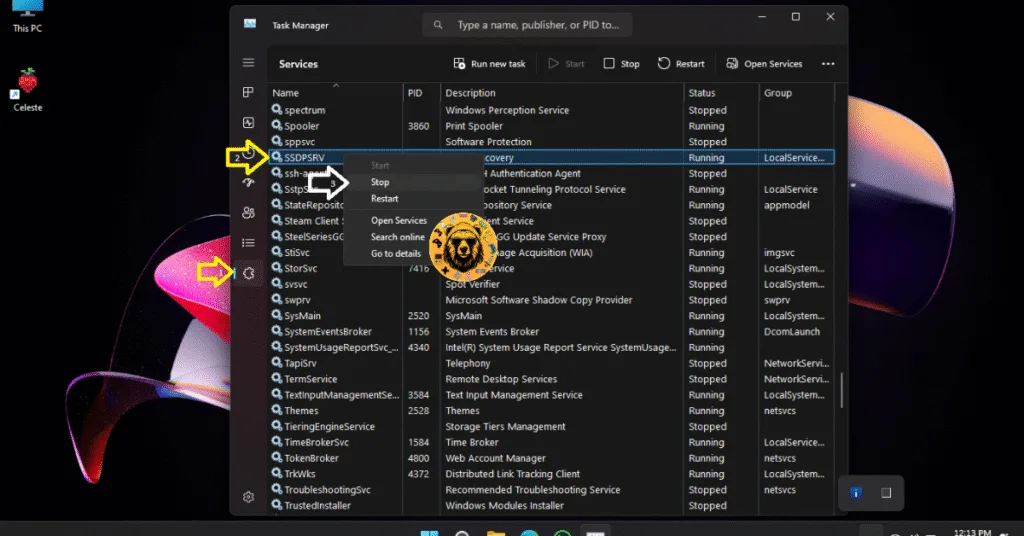
Task: Select the StorSvc service row
Action: (552, 268)
